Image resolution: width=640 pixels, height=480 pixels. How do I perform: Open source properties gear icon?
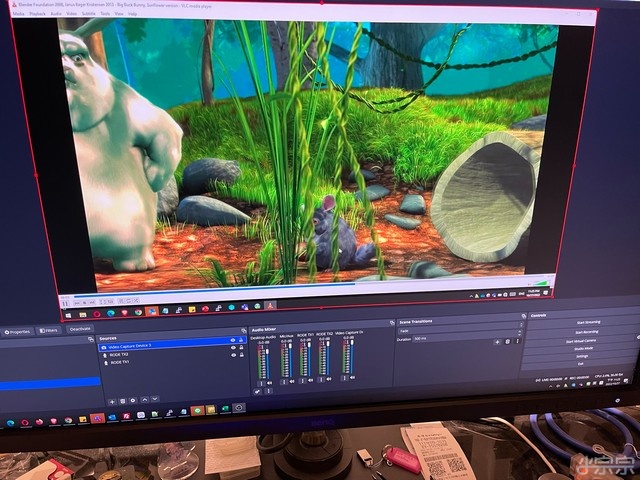131,399
